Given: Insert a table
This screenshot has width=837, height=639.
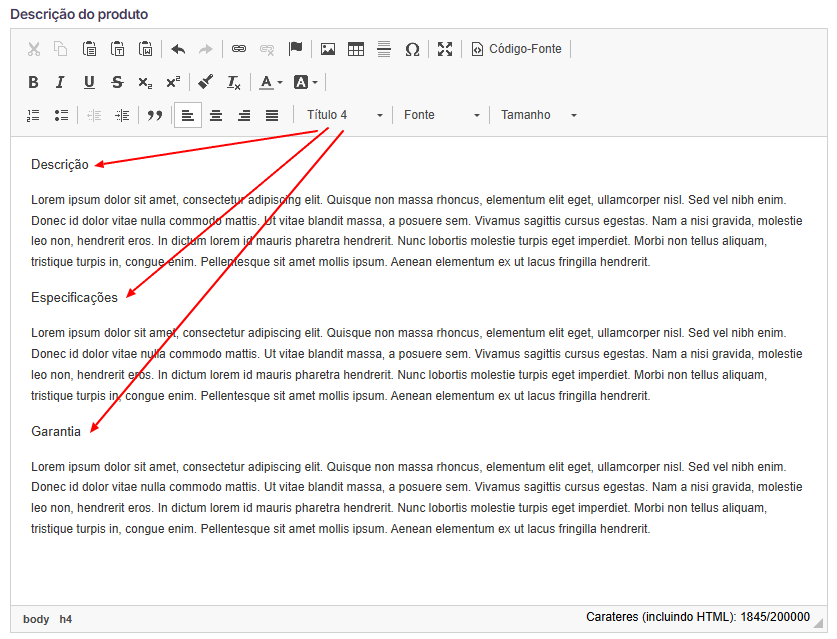Looking at the screenshot, I should tap(356, 49).
